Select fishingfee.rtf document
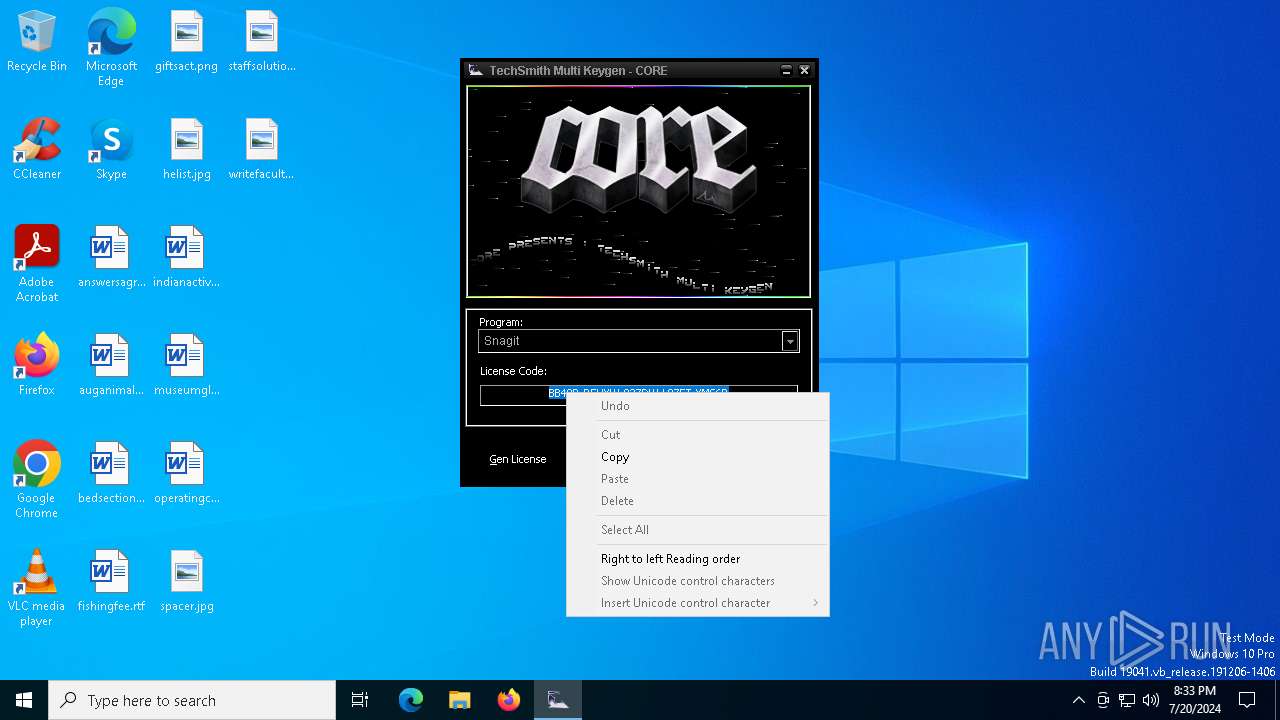 tap(111, 582)
